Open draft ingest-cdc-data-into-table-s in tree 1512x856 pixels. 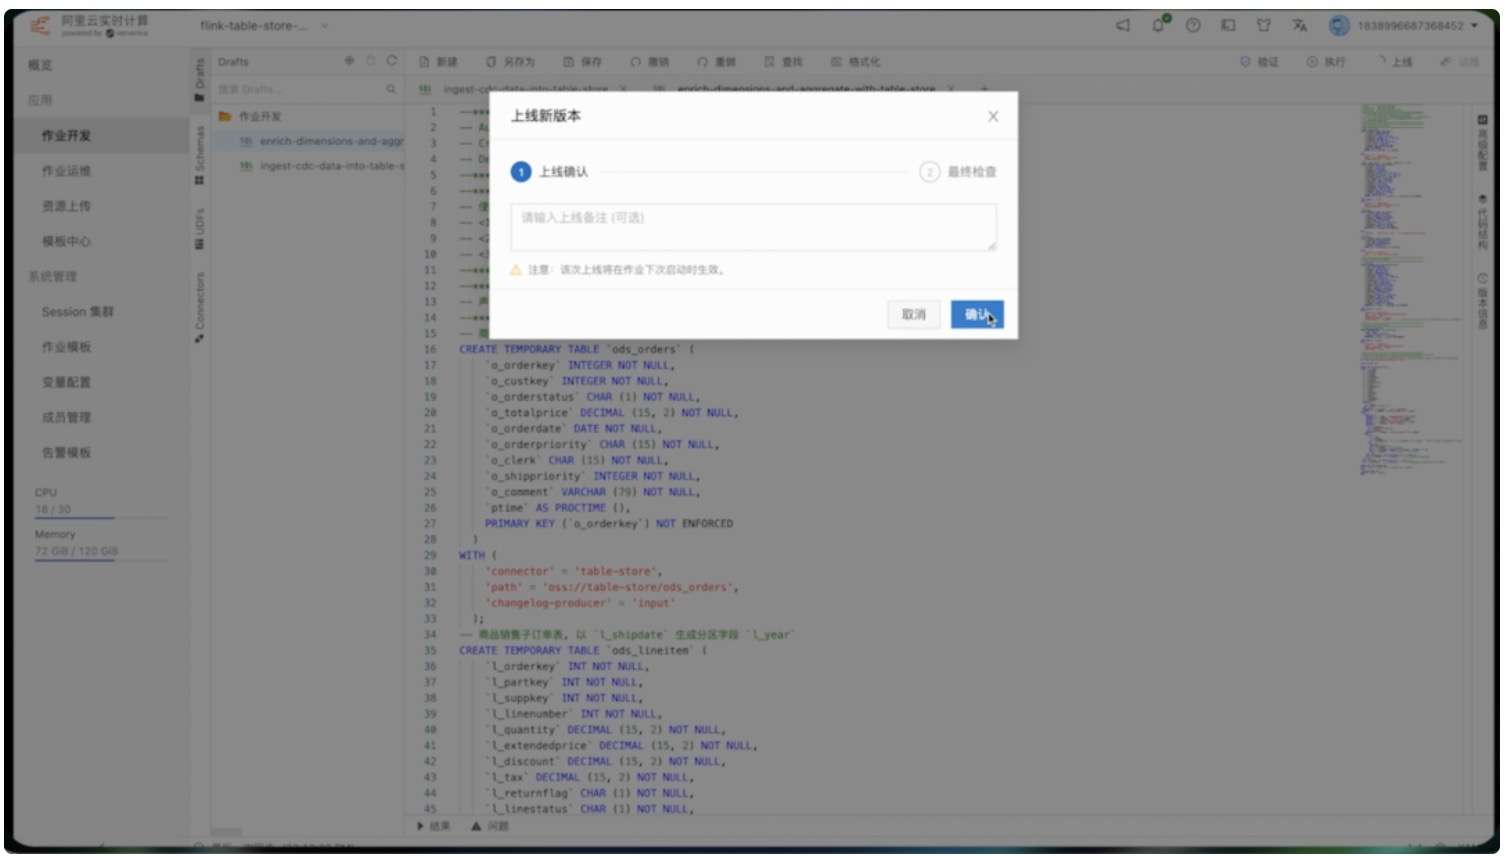pyautogui.click(x=322, y=166)
